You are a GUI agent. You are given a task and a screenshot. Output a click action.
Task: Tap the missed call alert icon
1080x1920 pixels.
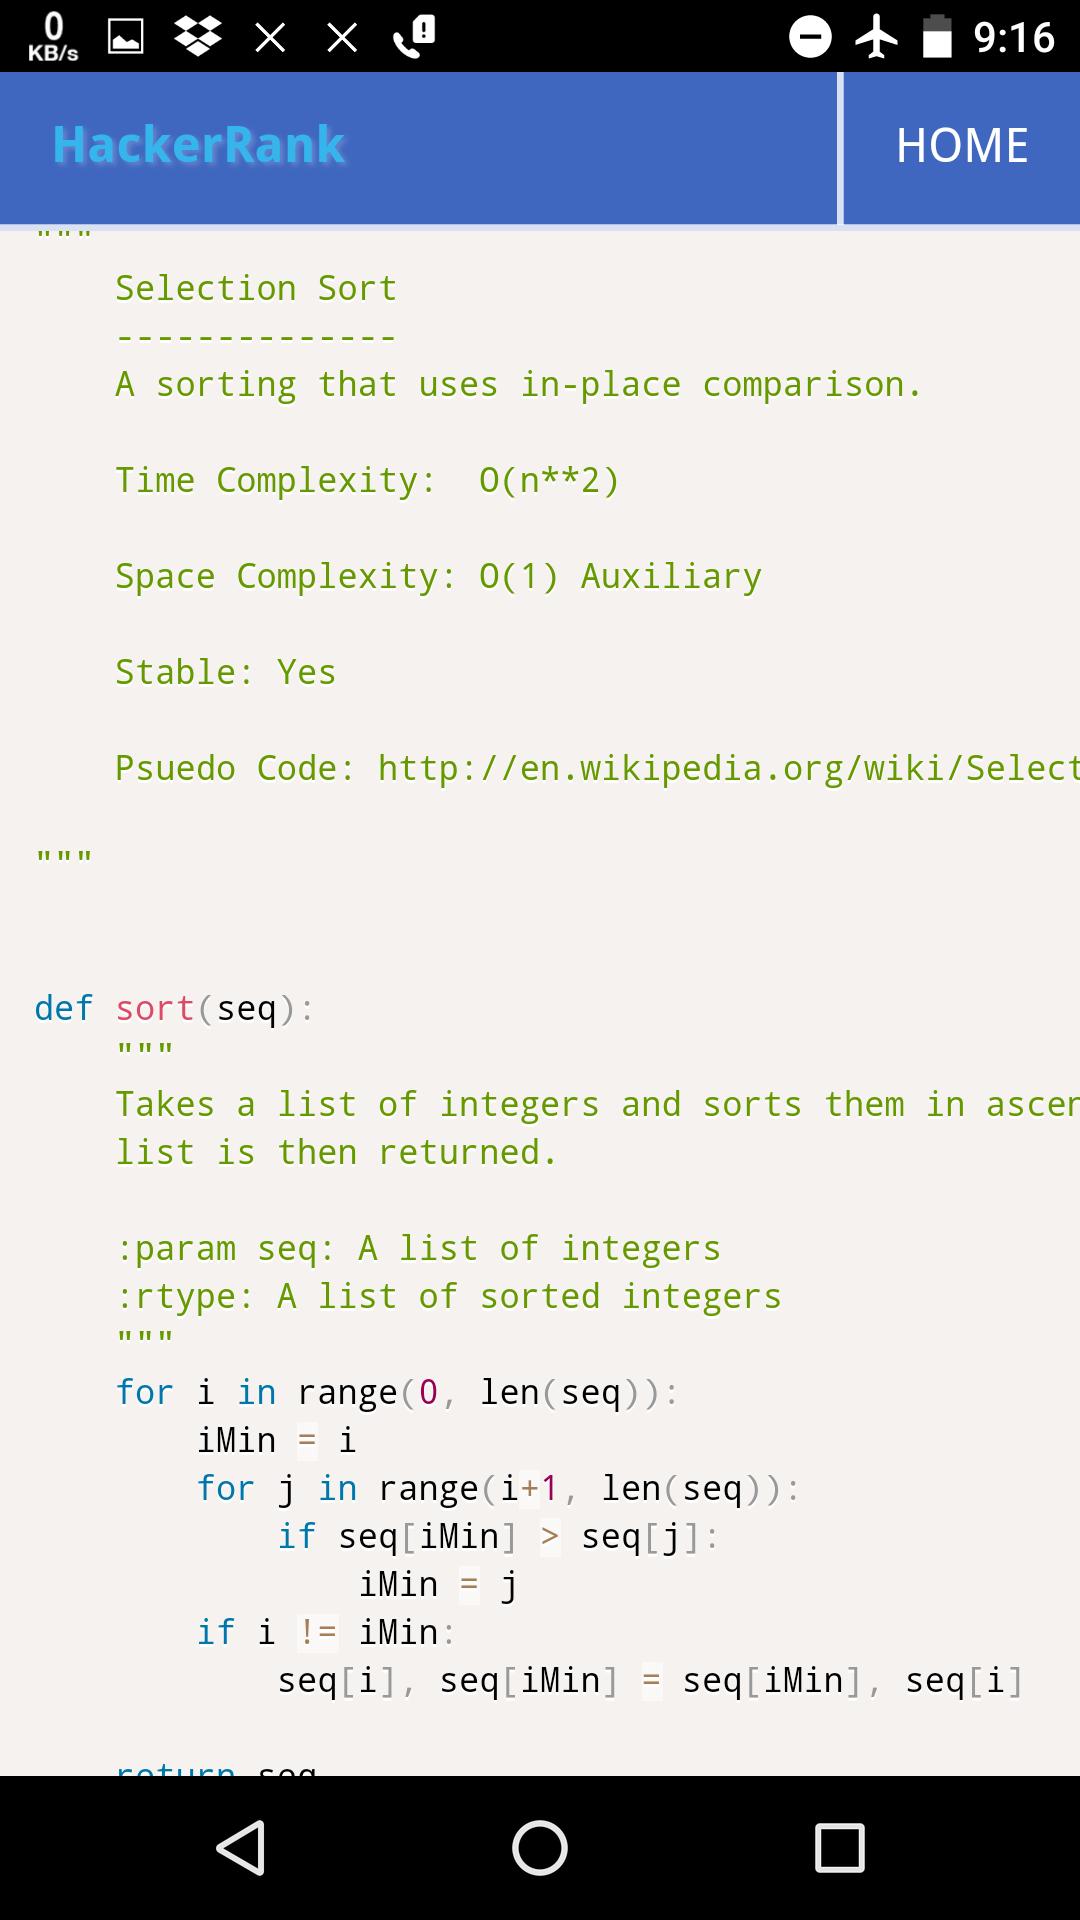click(414, 37)
